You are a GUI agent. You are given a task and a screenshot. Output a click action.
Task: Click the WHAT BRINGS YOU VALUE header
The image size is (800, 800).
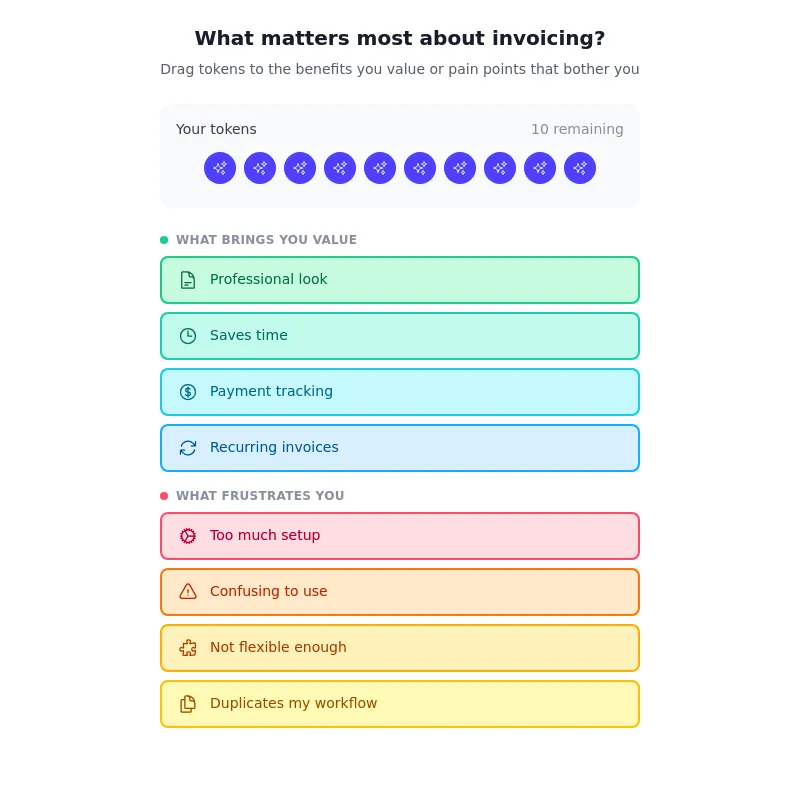coord(266,240)
